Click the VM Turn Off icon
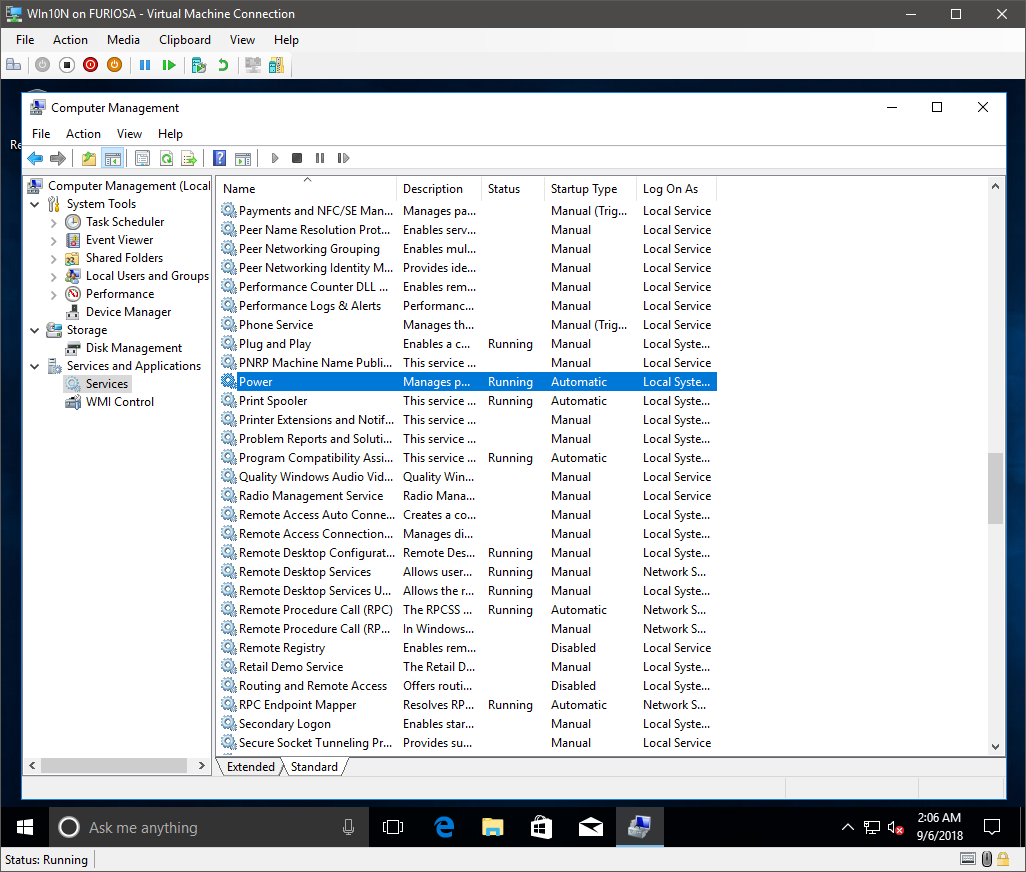Viewport: 1026px width, 872px height. 67,65
